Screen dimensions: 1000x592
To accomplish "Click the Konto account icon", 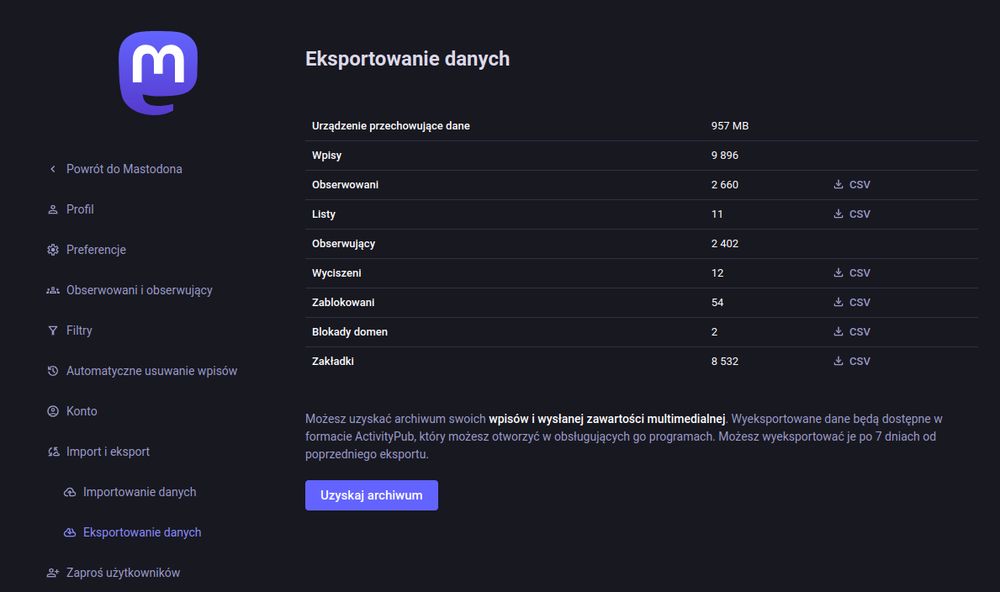I will [51, 411].
